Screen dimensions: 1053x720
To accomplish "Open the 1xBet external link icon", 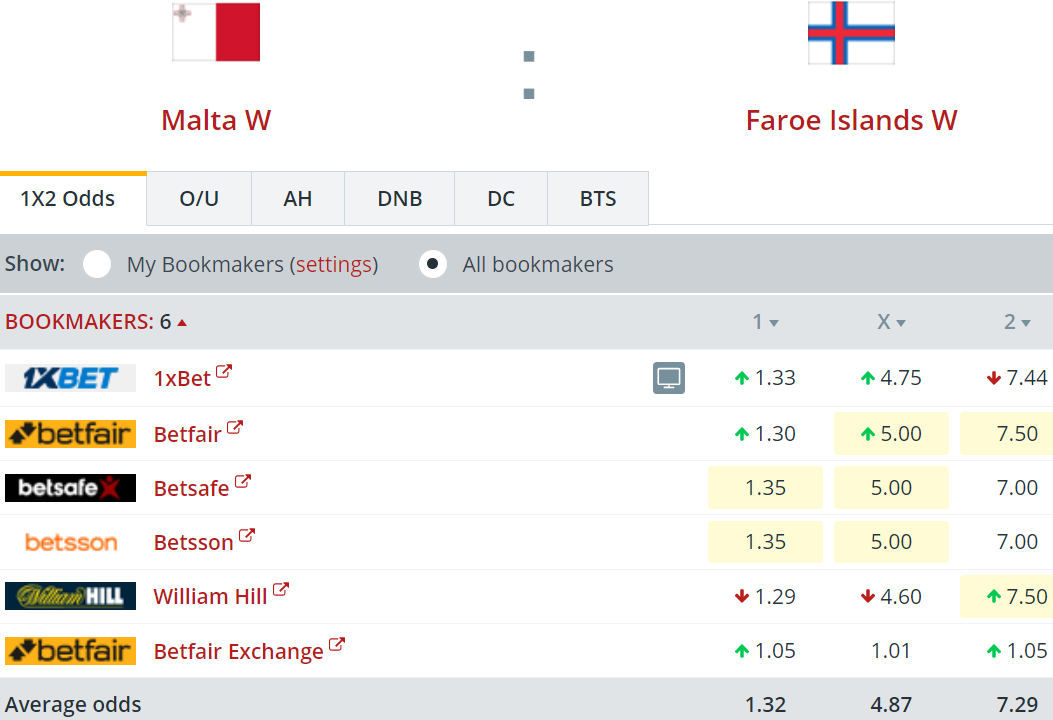I will [224, 371].
